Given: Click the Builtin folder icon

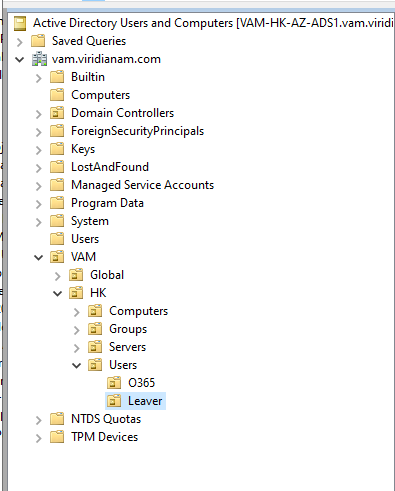Looking at the screenshot, I should (x=57, y=77).
